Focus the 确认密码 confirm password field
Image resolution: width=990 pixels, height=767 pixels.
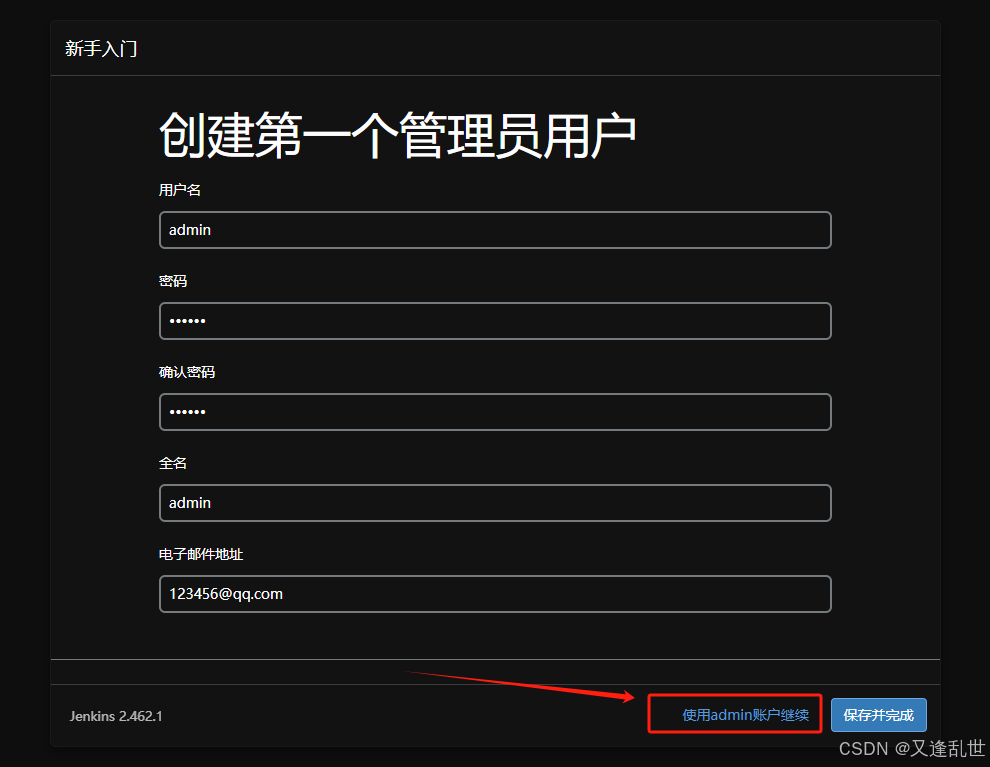click(x=495, y=412)
